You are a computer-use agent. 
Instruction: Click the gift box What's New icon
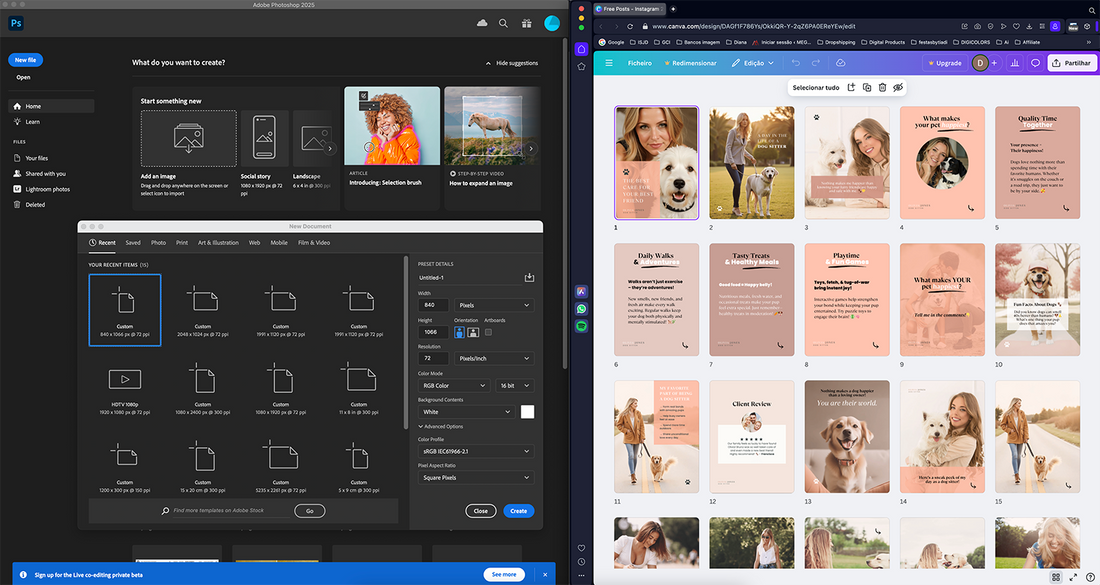tap(526, 23)
